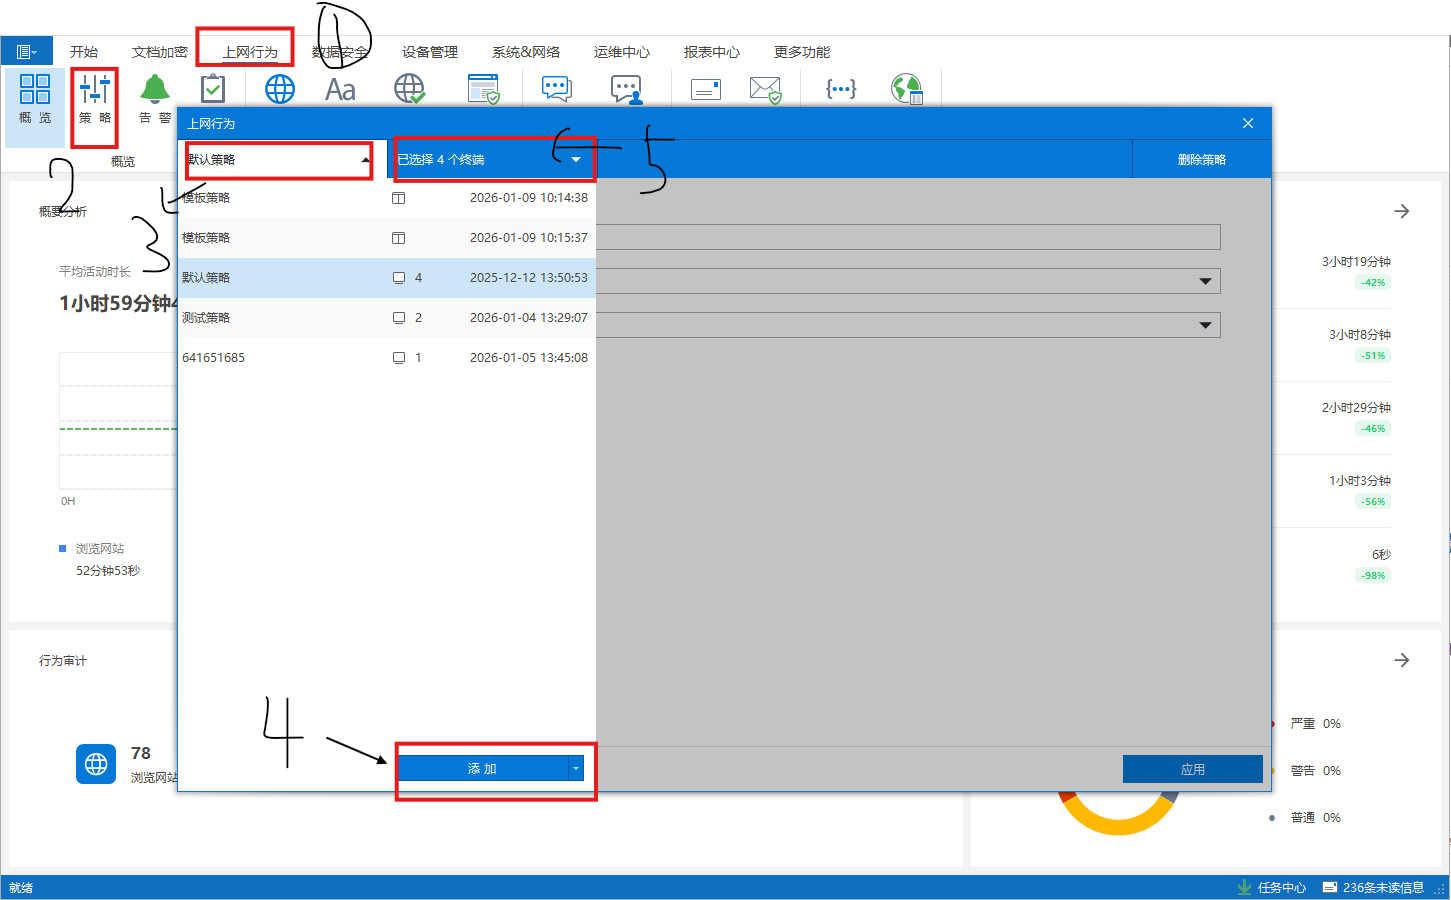
Task: Select the 641651685 policy row
Action: (386, 358)
